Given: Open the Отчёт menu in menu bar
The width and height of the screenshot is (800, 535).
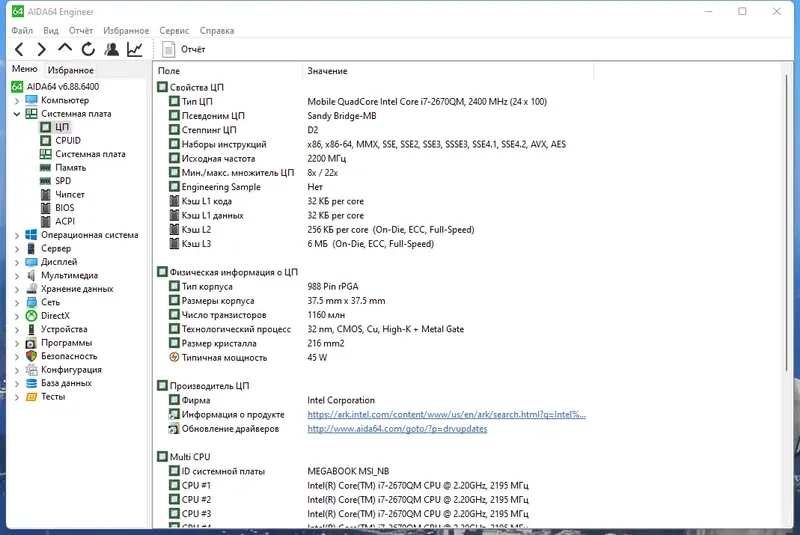Looking at the screenshot, I should (81, 31).
